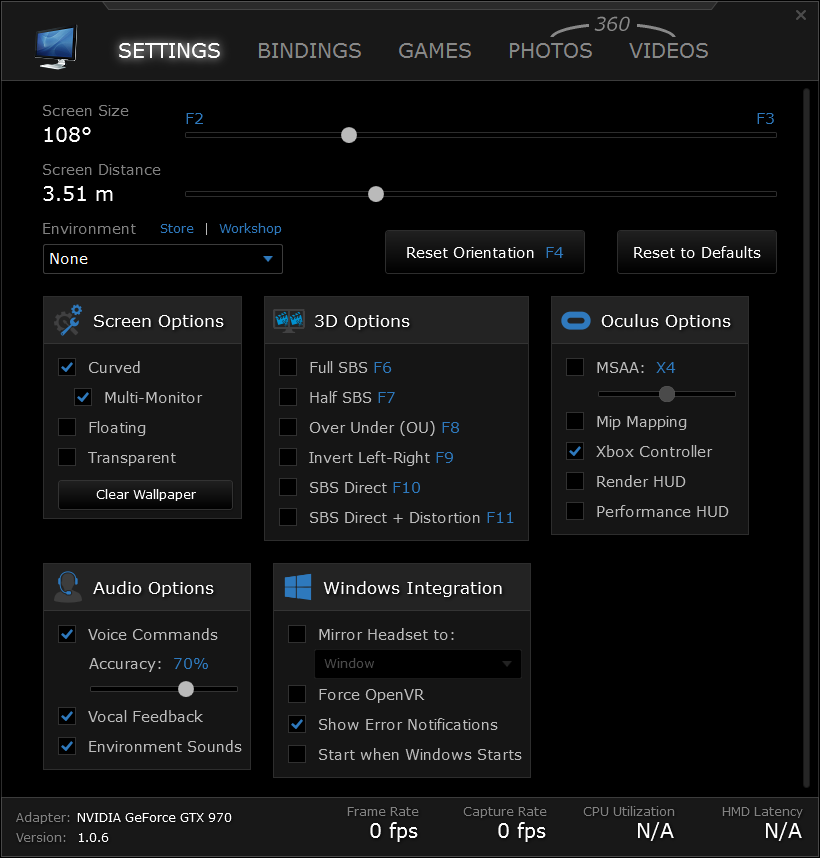Open the GAMES tab

434,50
